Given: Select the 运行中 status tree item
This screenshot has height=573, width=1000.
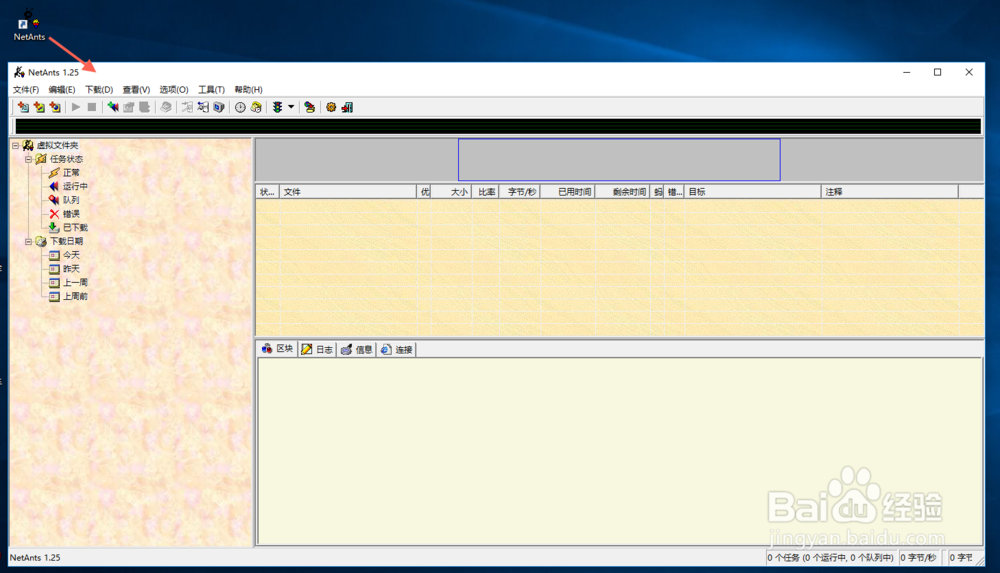Looking at the screenshot, I should [x=75, y=186].
